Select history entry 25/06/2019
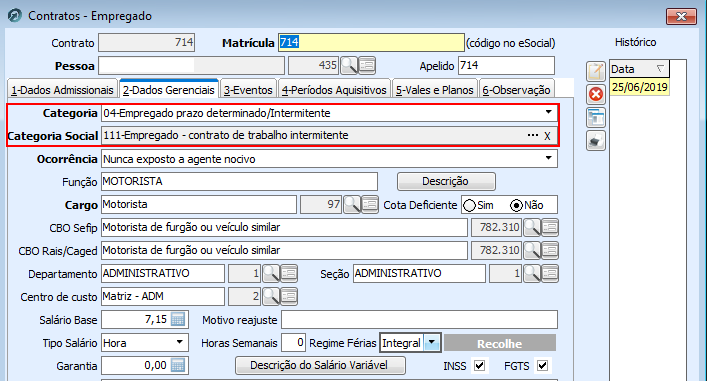The image size is (709, 381). point(639,87)
